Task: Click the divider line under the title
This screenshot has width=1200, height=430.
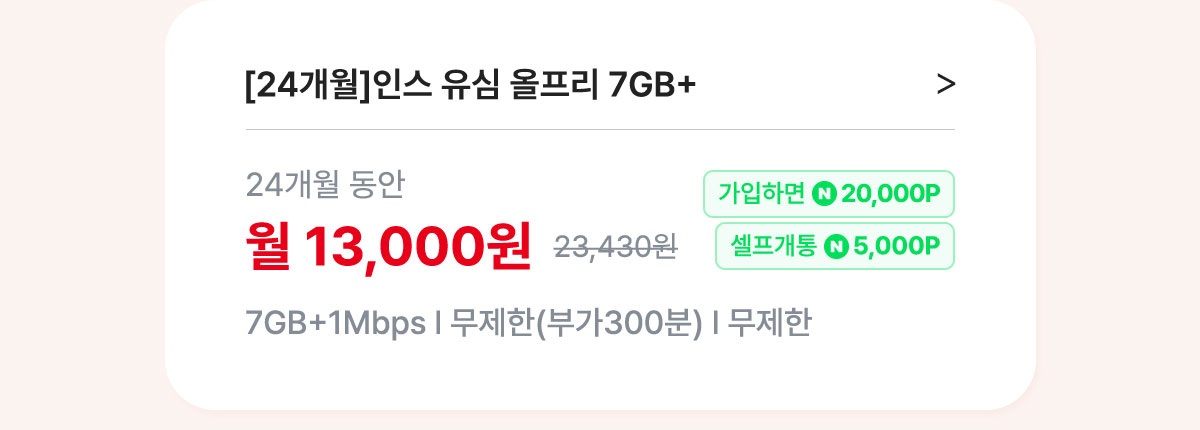Action: 600,129
